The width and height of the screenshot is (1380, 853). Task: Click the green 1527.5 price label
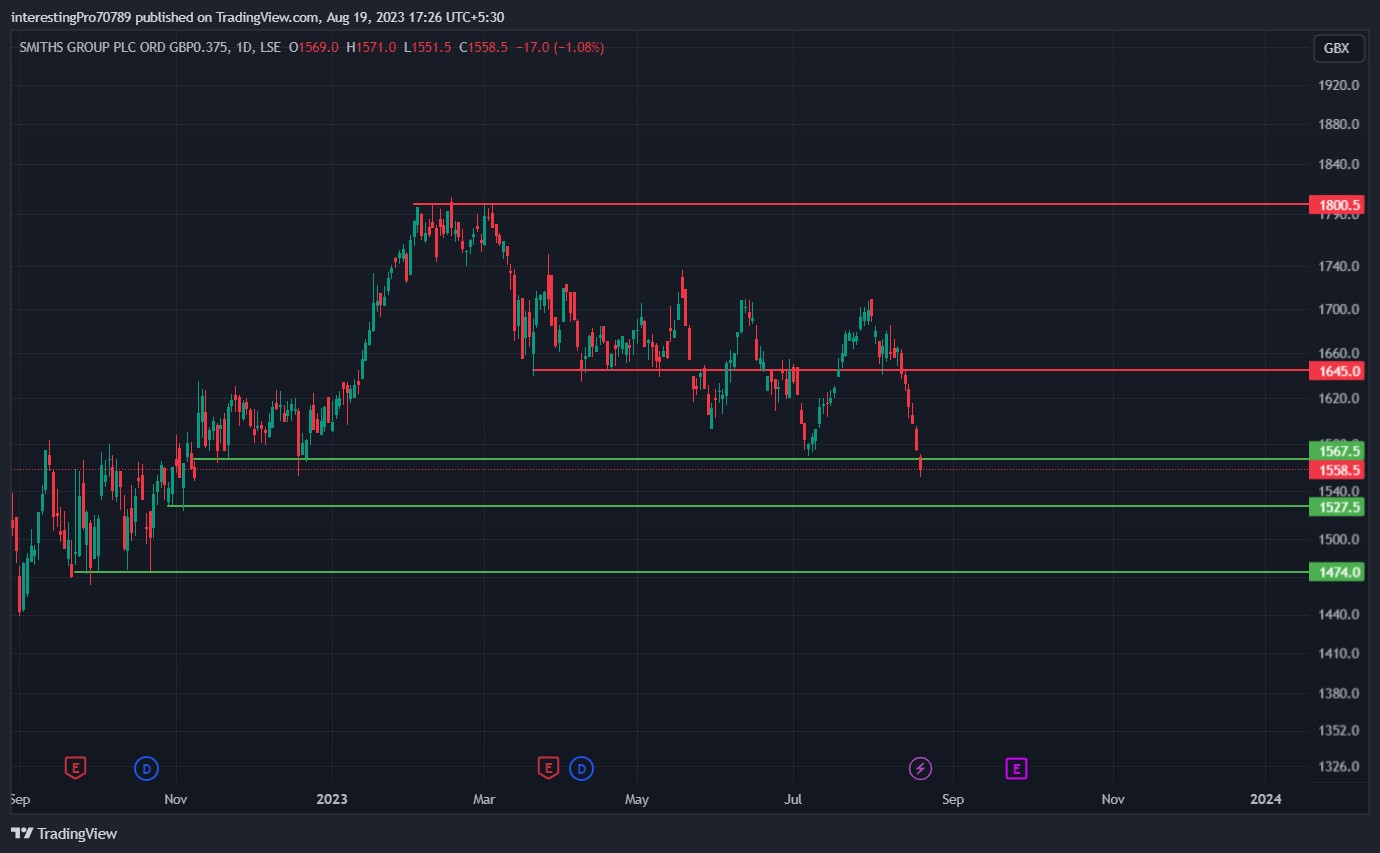1339,507
